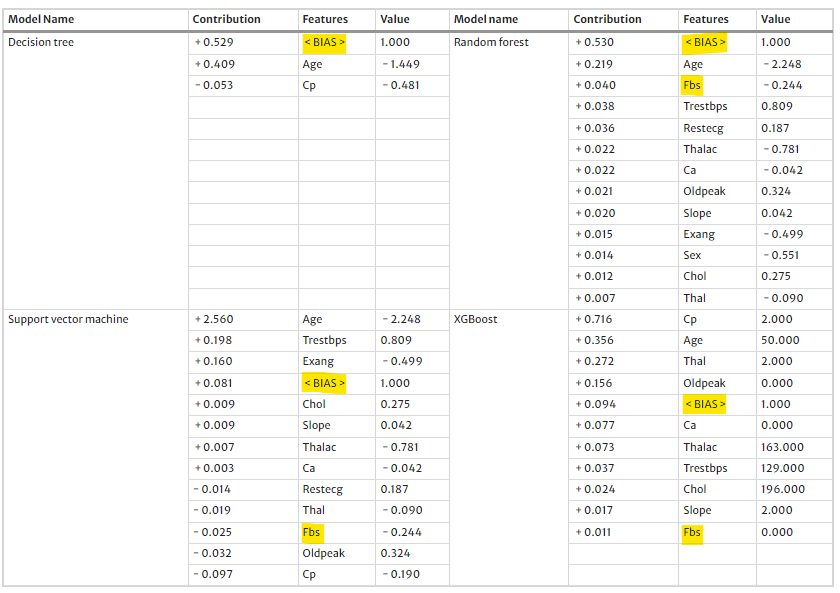Click highlighted < BIAS > in Support vector machine rows

pyautogui.click(x=325, y=383)
